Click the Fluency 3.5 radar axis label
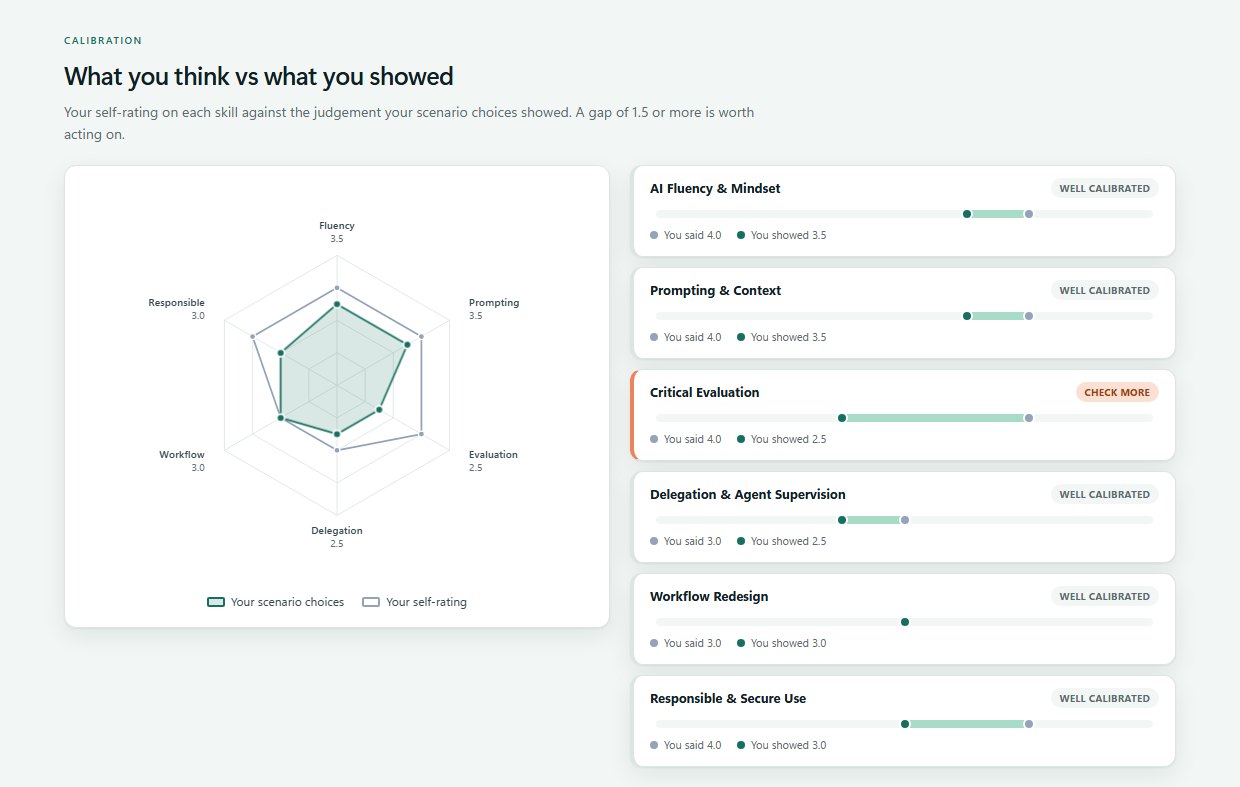 click(x=337, y=232)
